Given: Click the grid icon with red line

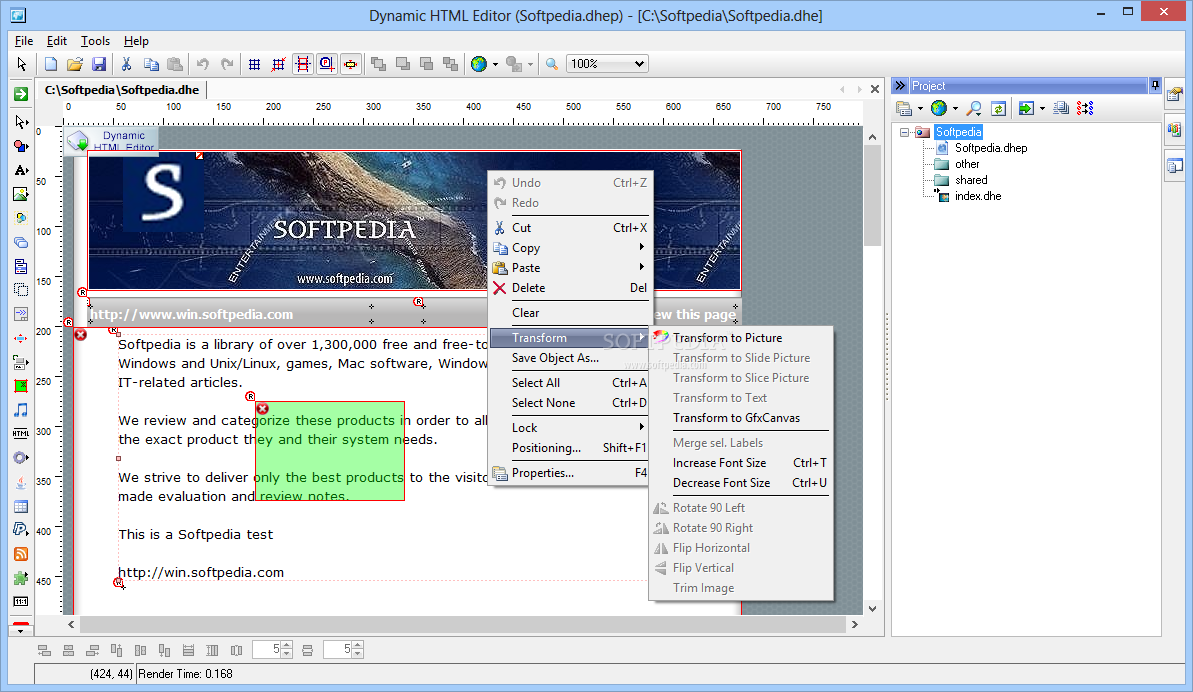Looking at the screenshot, I should click(x=278, y=65).
